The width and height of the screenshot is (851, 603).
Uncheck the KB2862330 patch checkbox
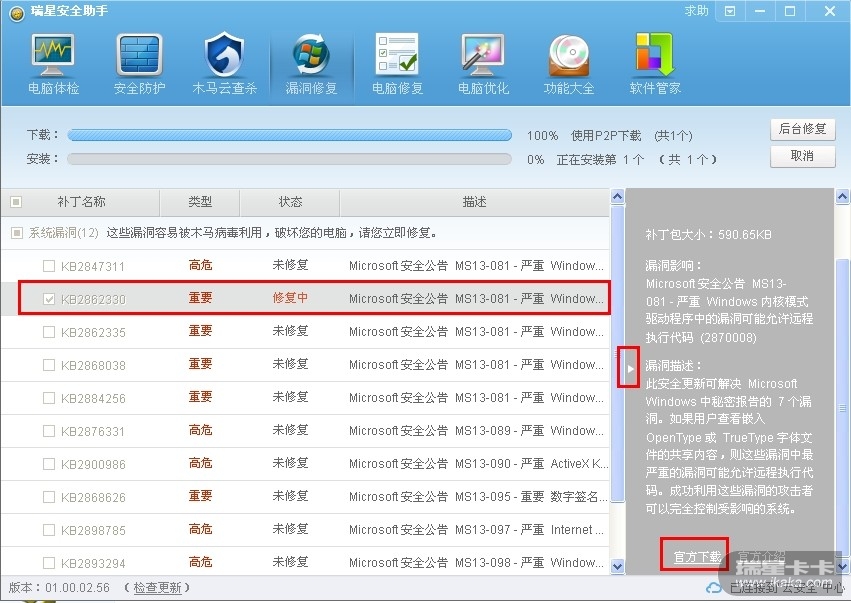pyautogui.click(x=49, y=299)
